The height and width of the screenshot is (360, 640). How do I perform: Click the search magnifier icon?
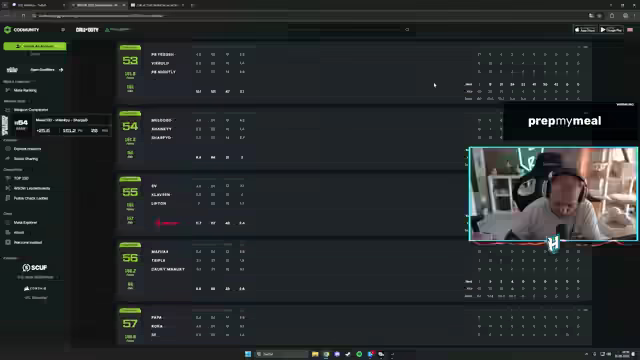[407, 30]
